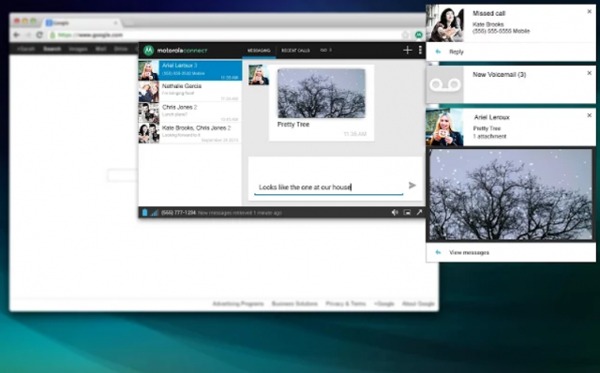The height and width of the screenshot is (373, 600).
Task: Bookmark page with the star icon
Action: tap(406, 35)
